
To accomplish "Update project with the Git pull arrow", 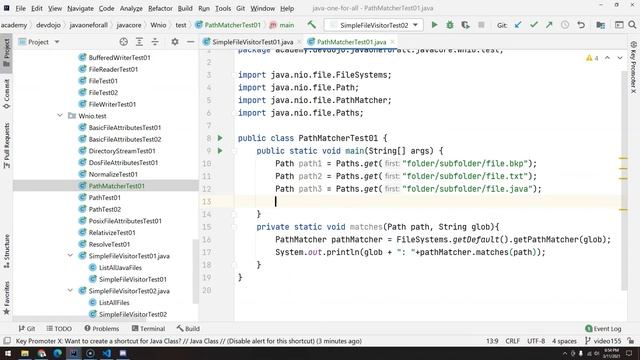I will (518, 25).
